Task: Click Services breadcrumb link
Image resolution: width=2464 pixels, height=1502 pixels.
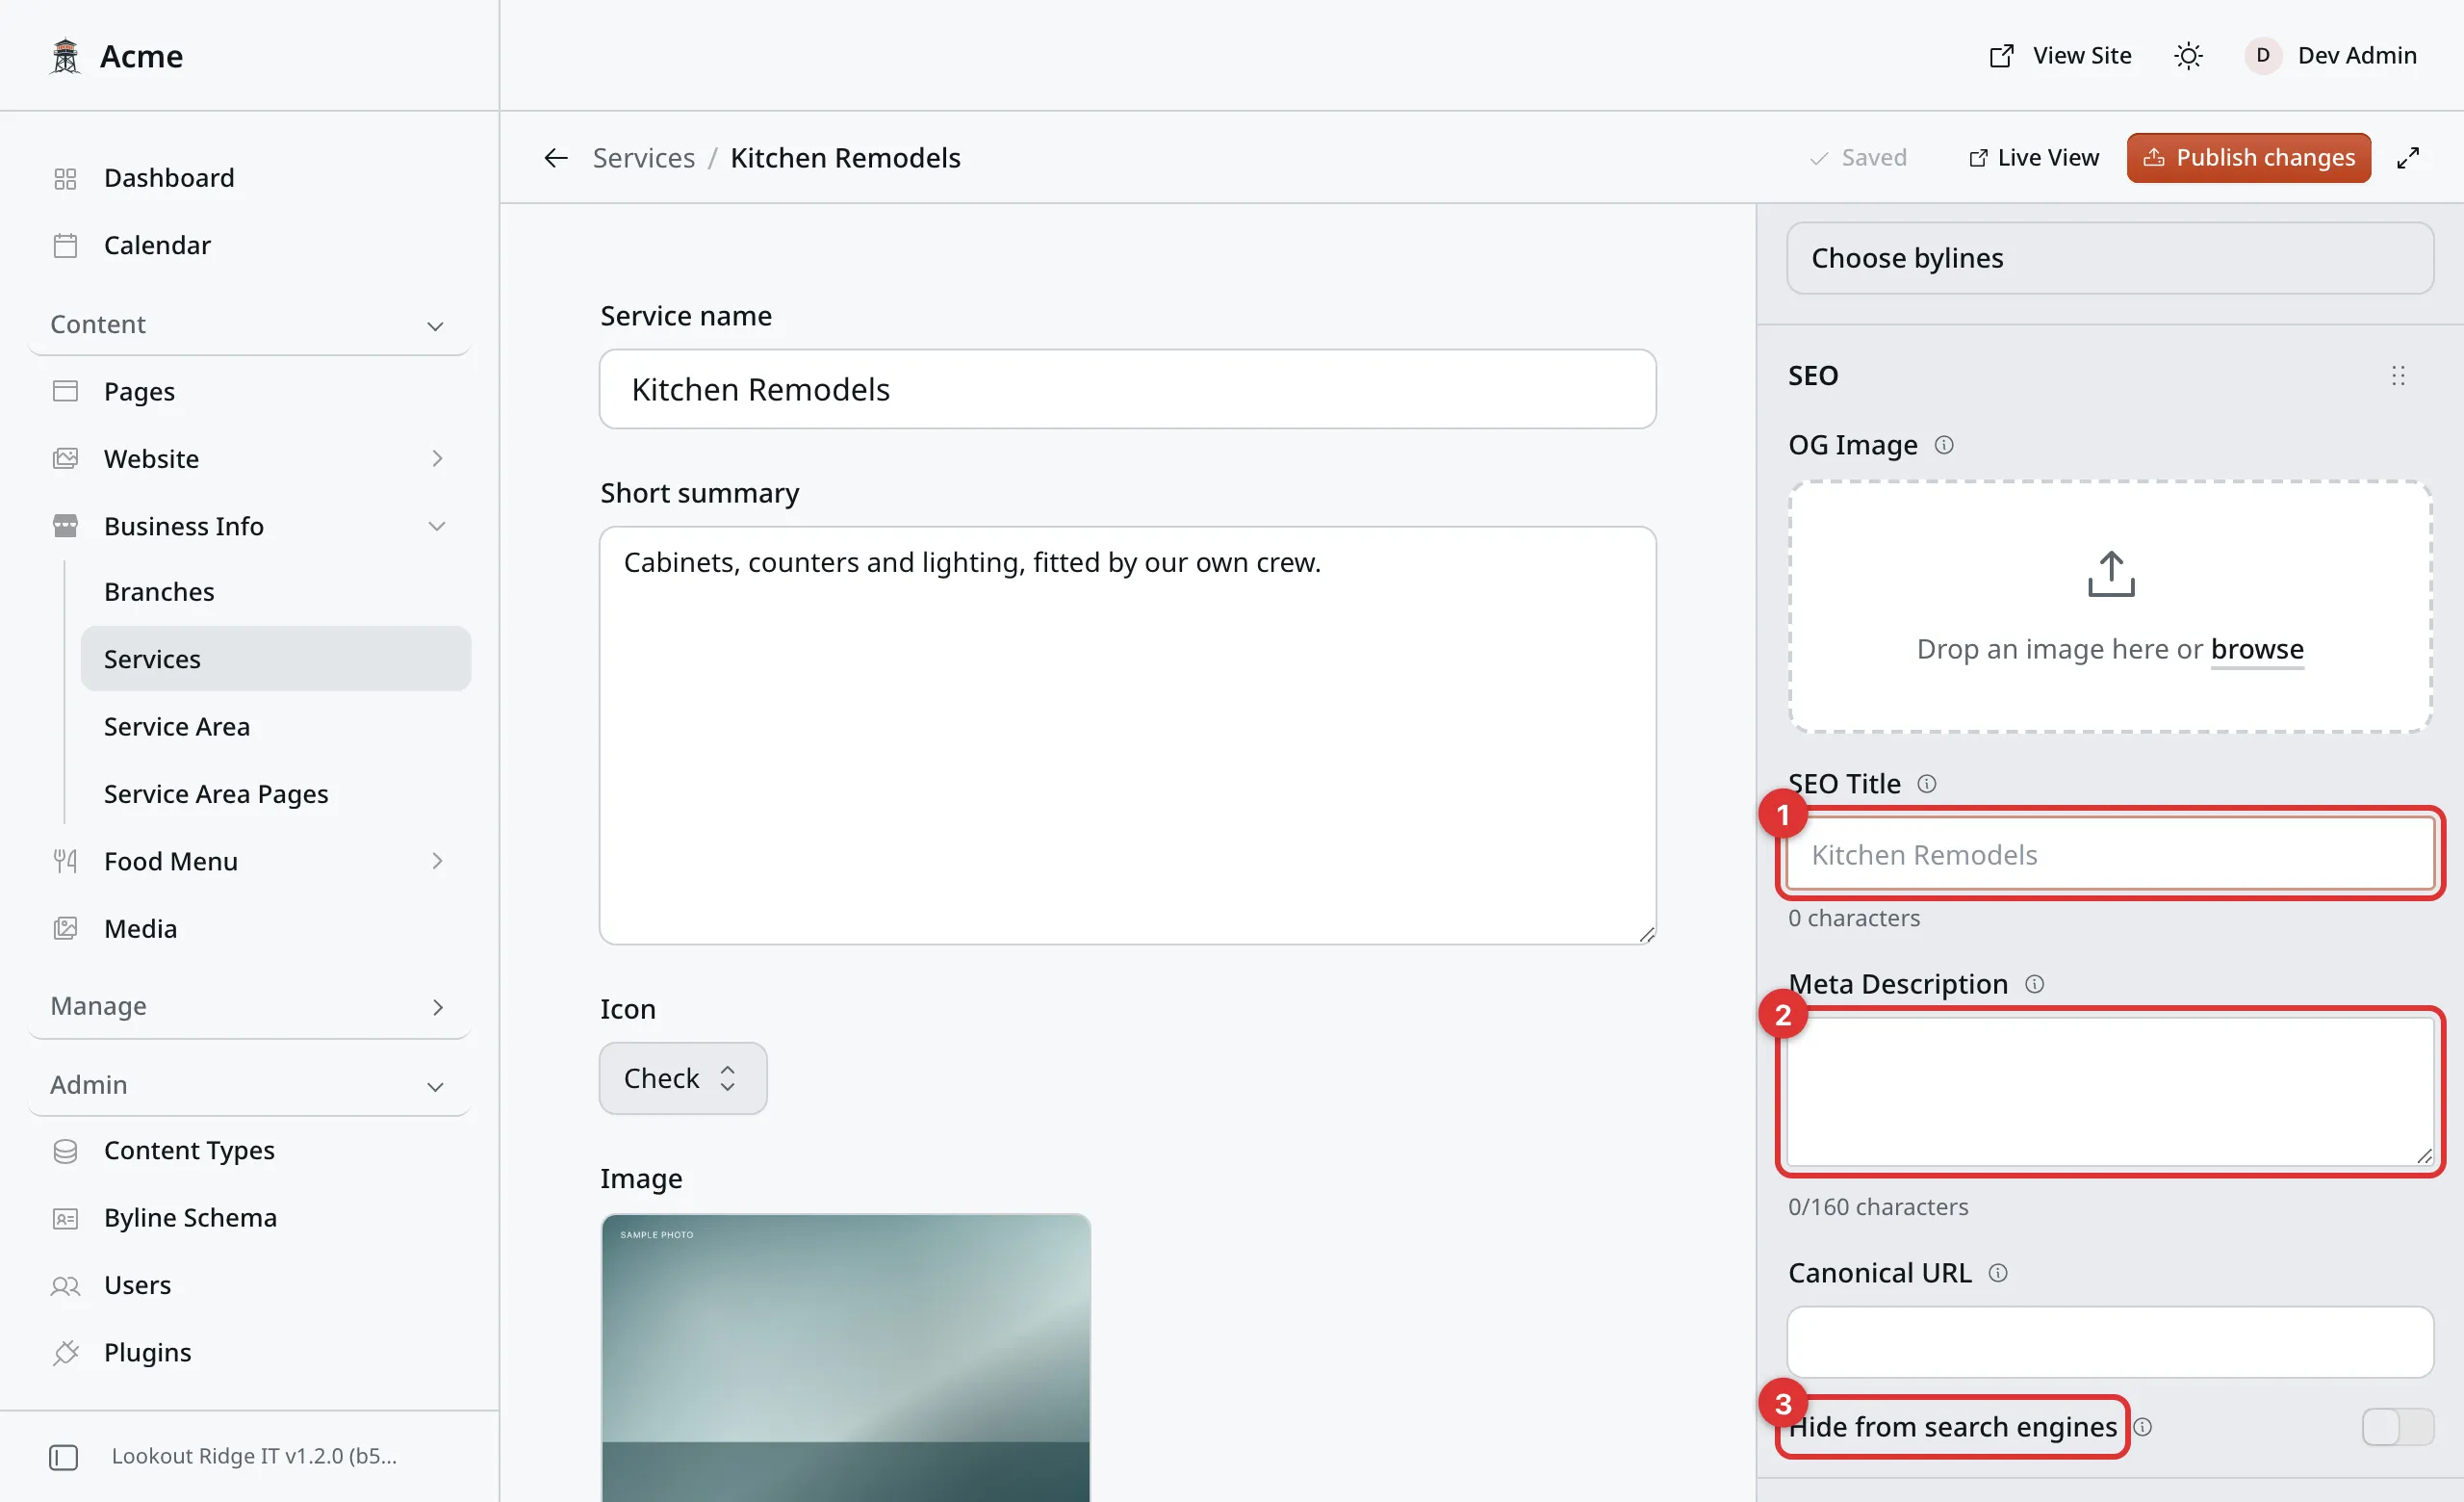Action: coord(643,158)
